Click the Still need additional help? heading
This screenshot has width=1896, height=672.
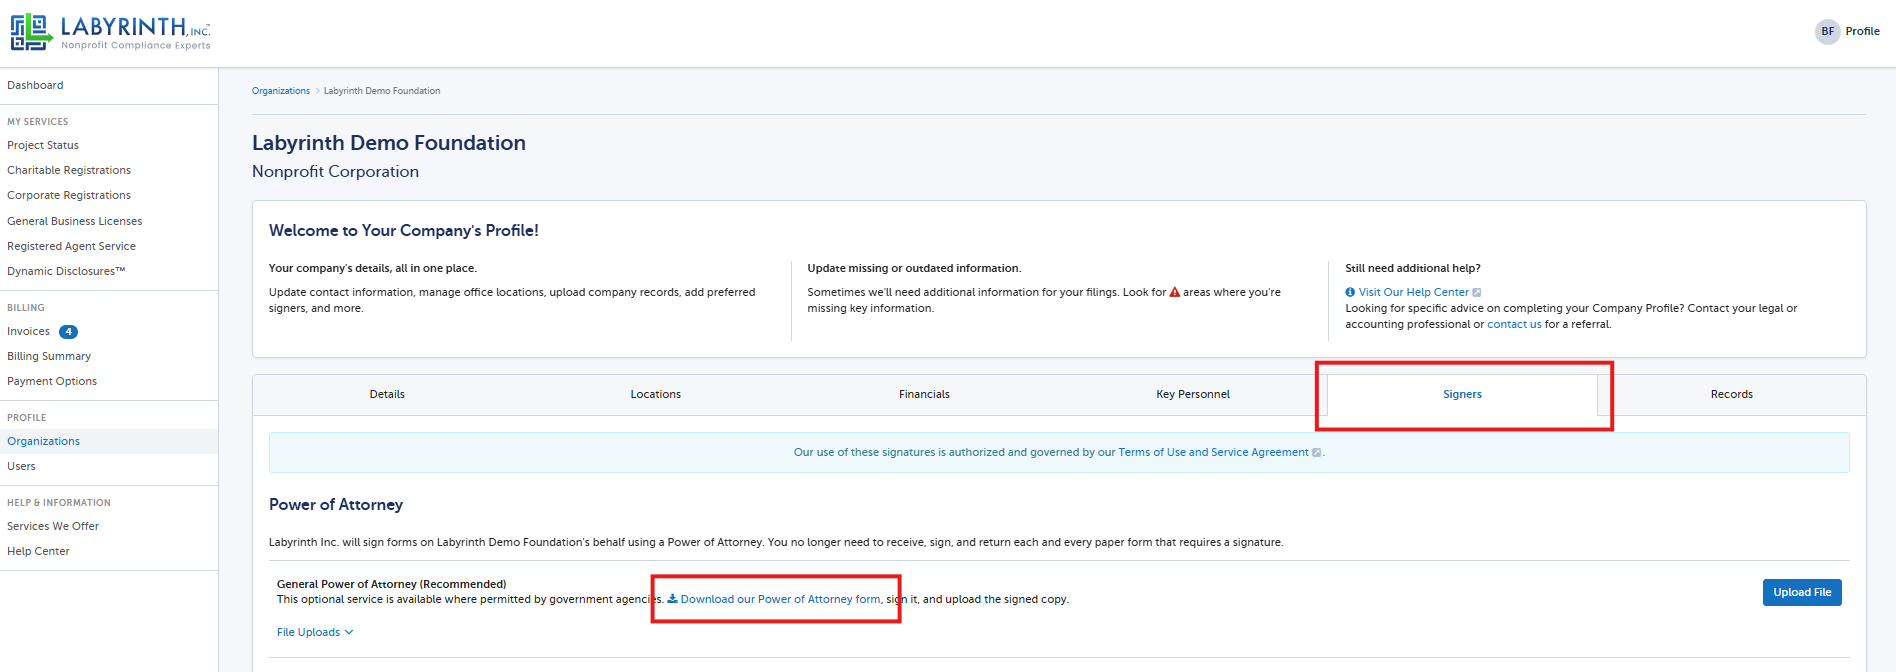click(x=1413, y=268)
